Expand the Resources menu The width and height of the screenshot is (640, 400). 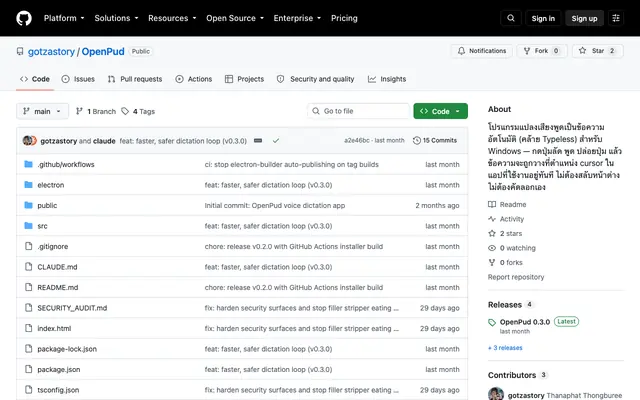click(172, 18)
